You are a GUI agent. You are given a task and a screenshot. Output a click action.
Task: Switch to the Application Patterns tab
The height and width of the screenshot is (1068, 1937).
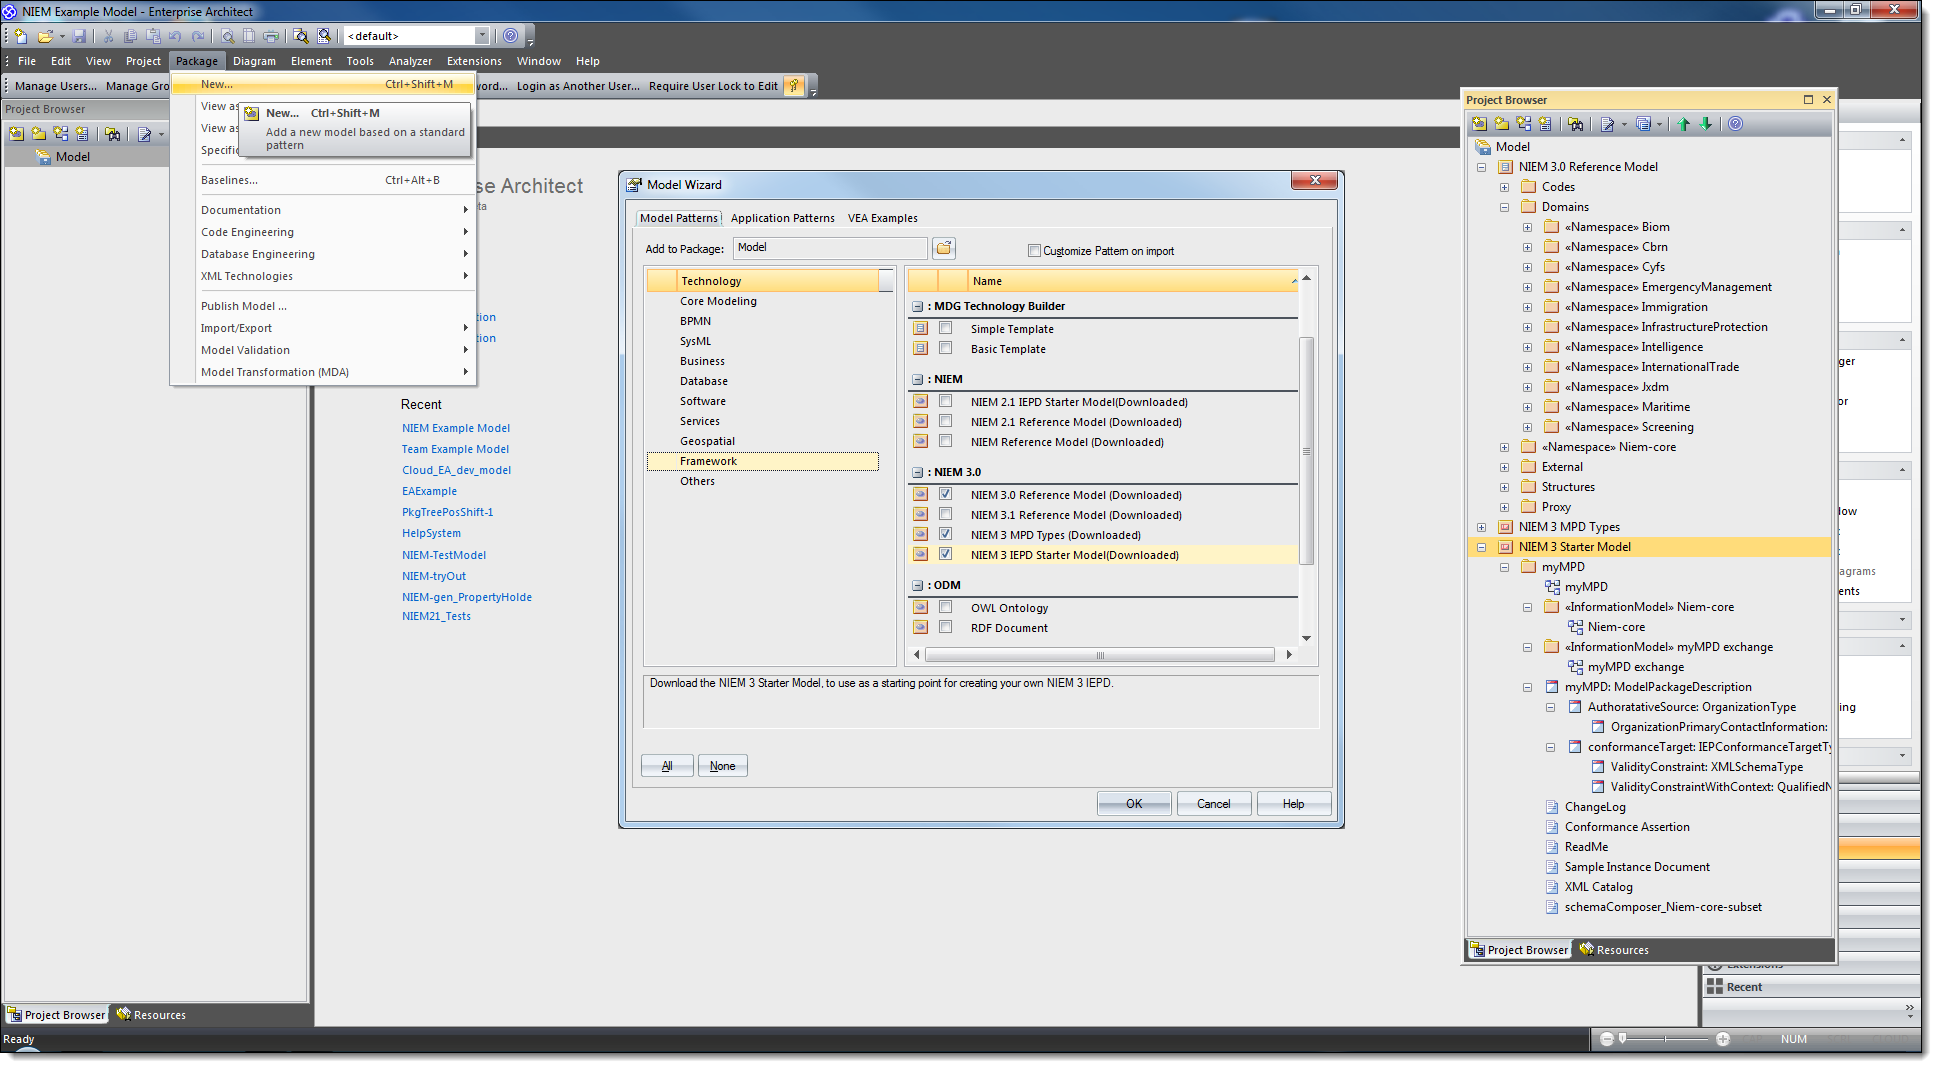782,218
